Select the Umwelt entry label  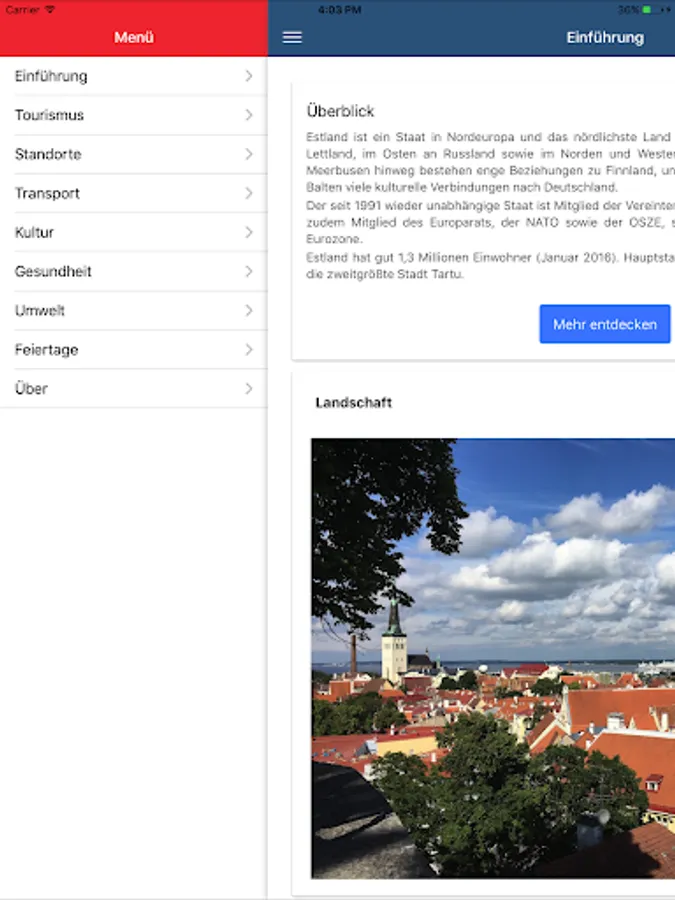pos(40,311)
